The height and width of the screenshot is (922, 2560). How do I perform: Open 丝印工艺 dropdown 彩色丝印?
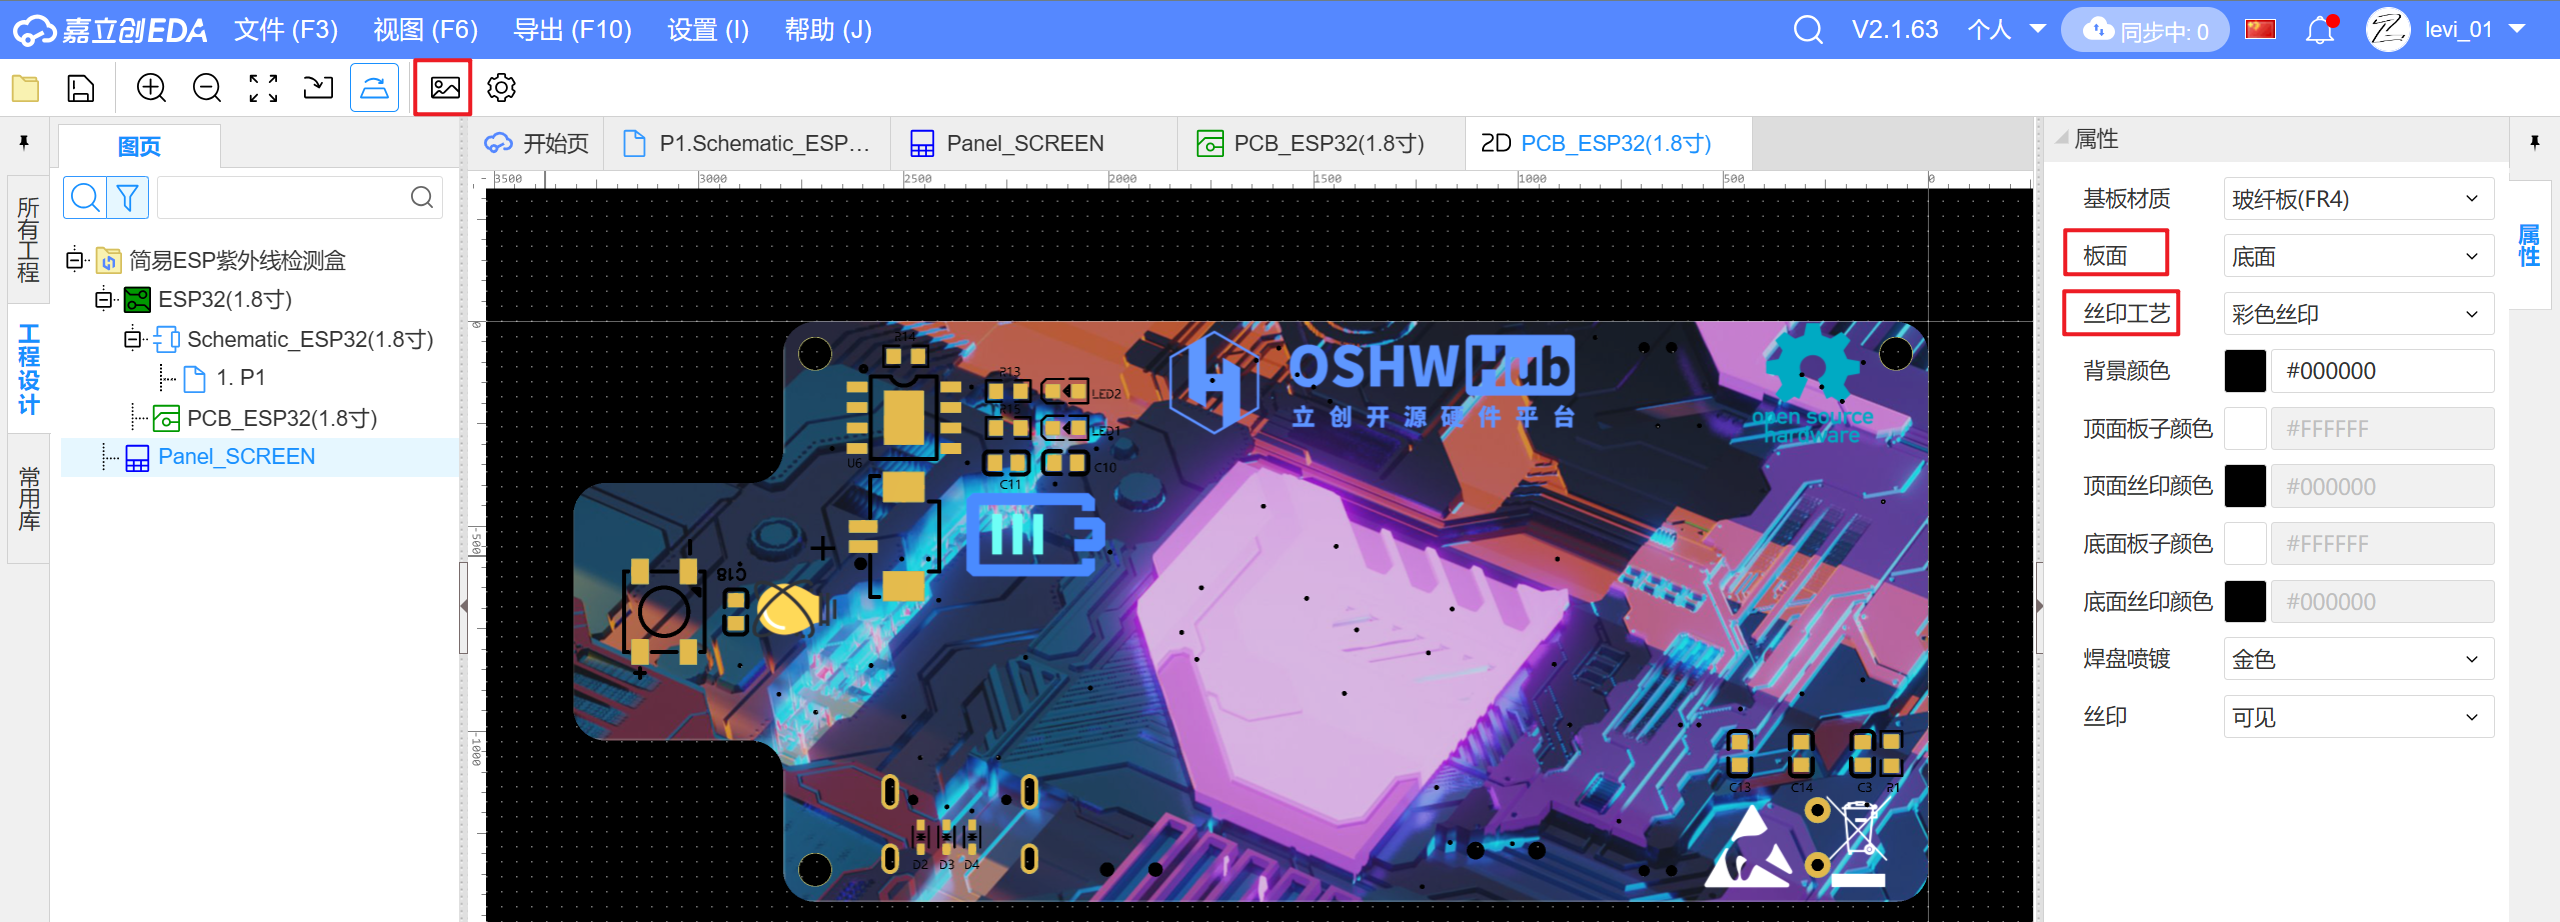(x=2358, y=314)
